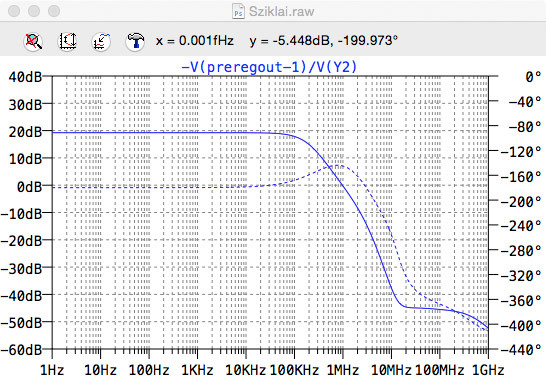Click the -360° phase axis label
The width and height of the screenshot is (546, 379).
(521, 300)
